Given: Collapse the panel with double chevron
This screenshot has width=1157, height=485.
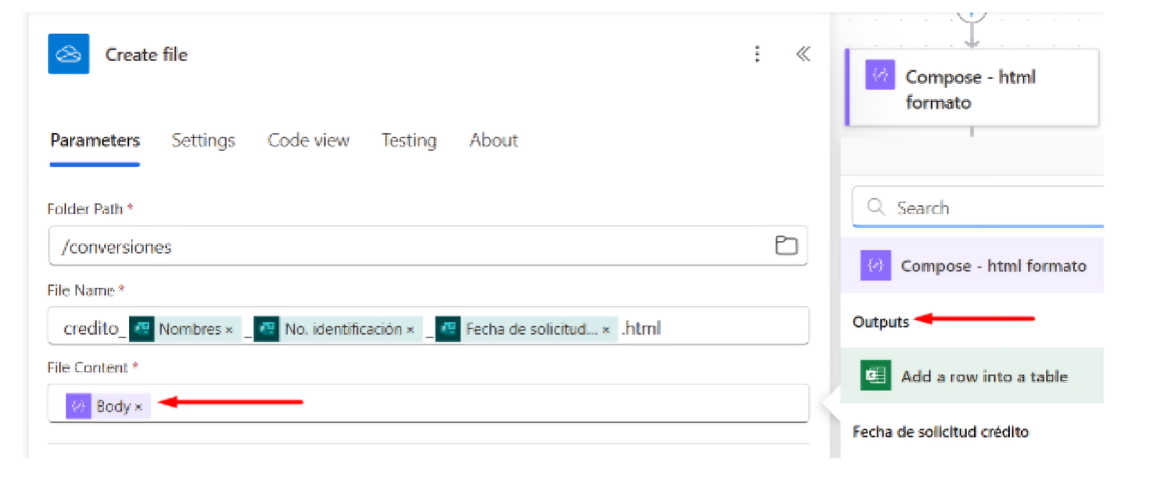Looking at the screenshot, I should (804, 54).
